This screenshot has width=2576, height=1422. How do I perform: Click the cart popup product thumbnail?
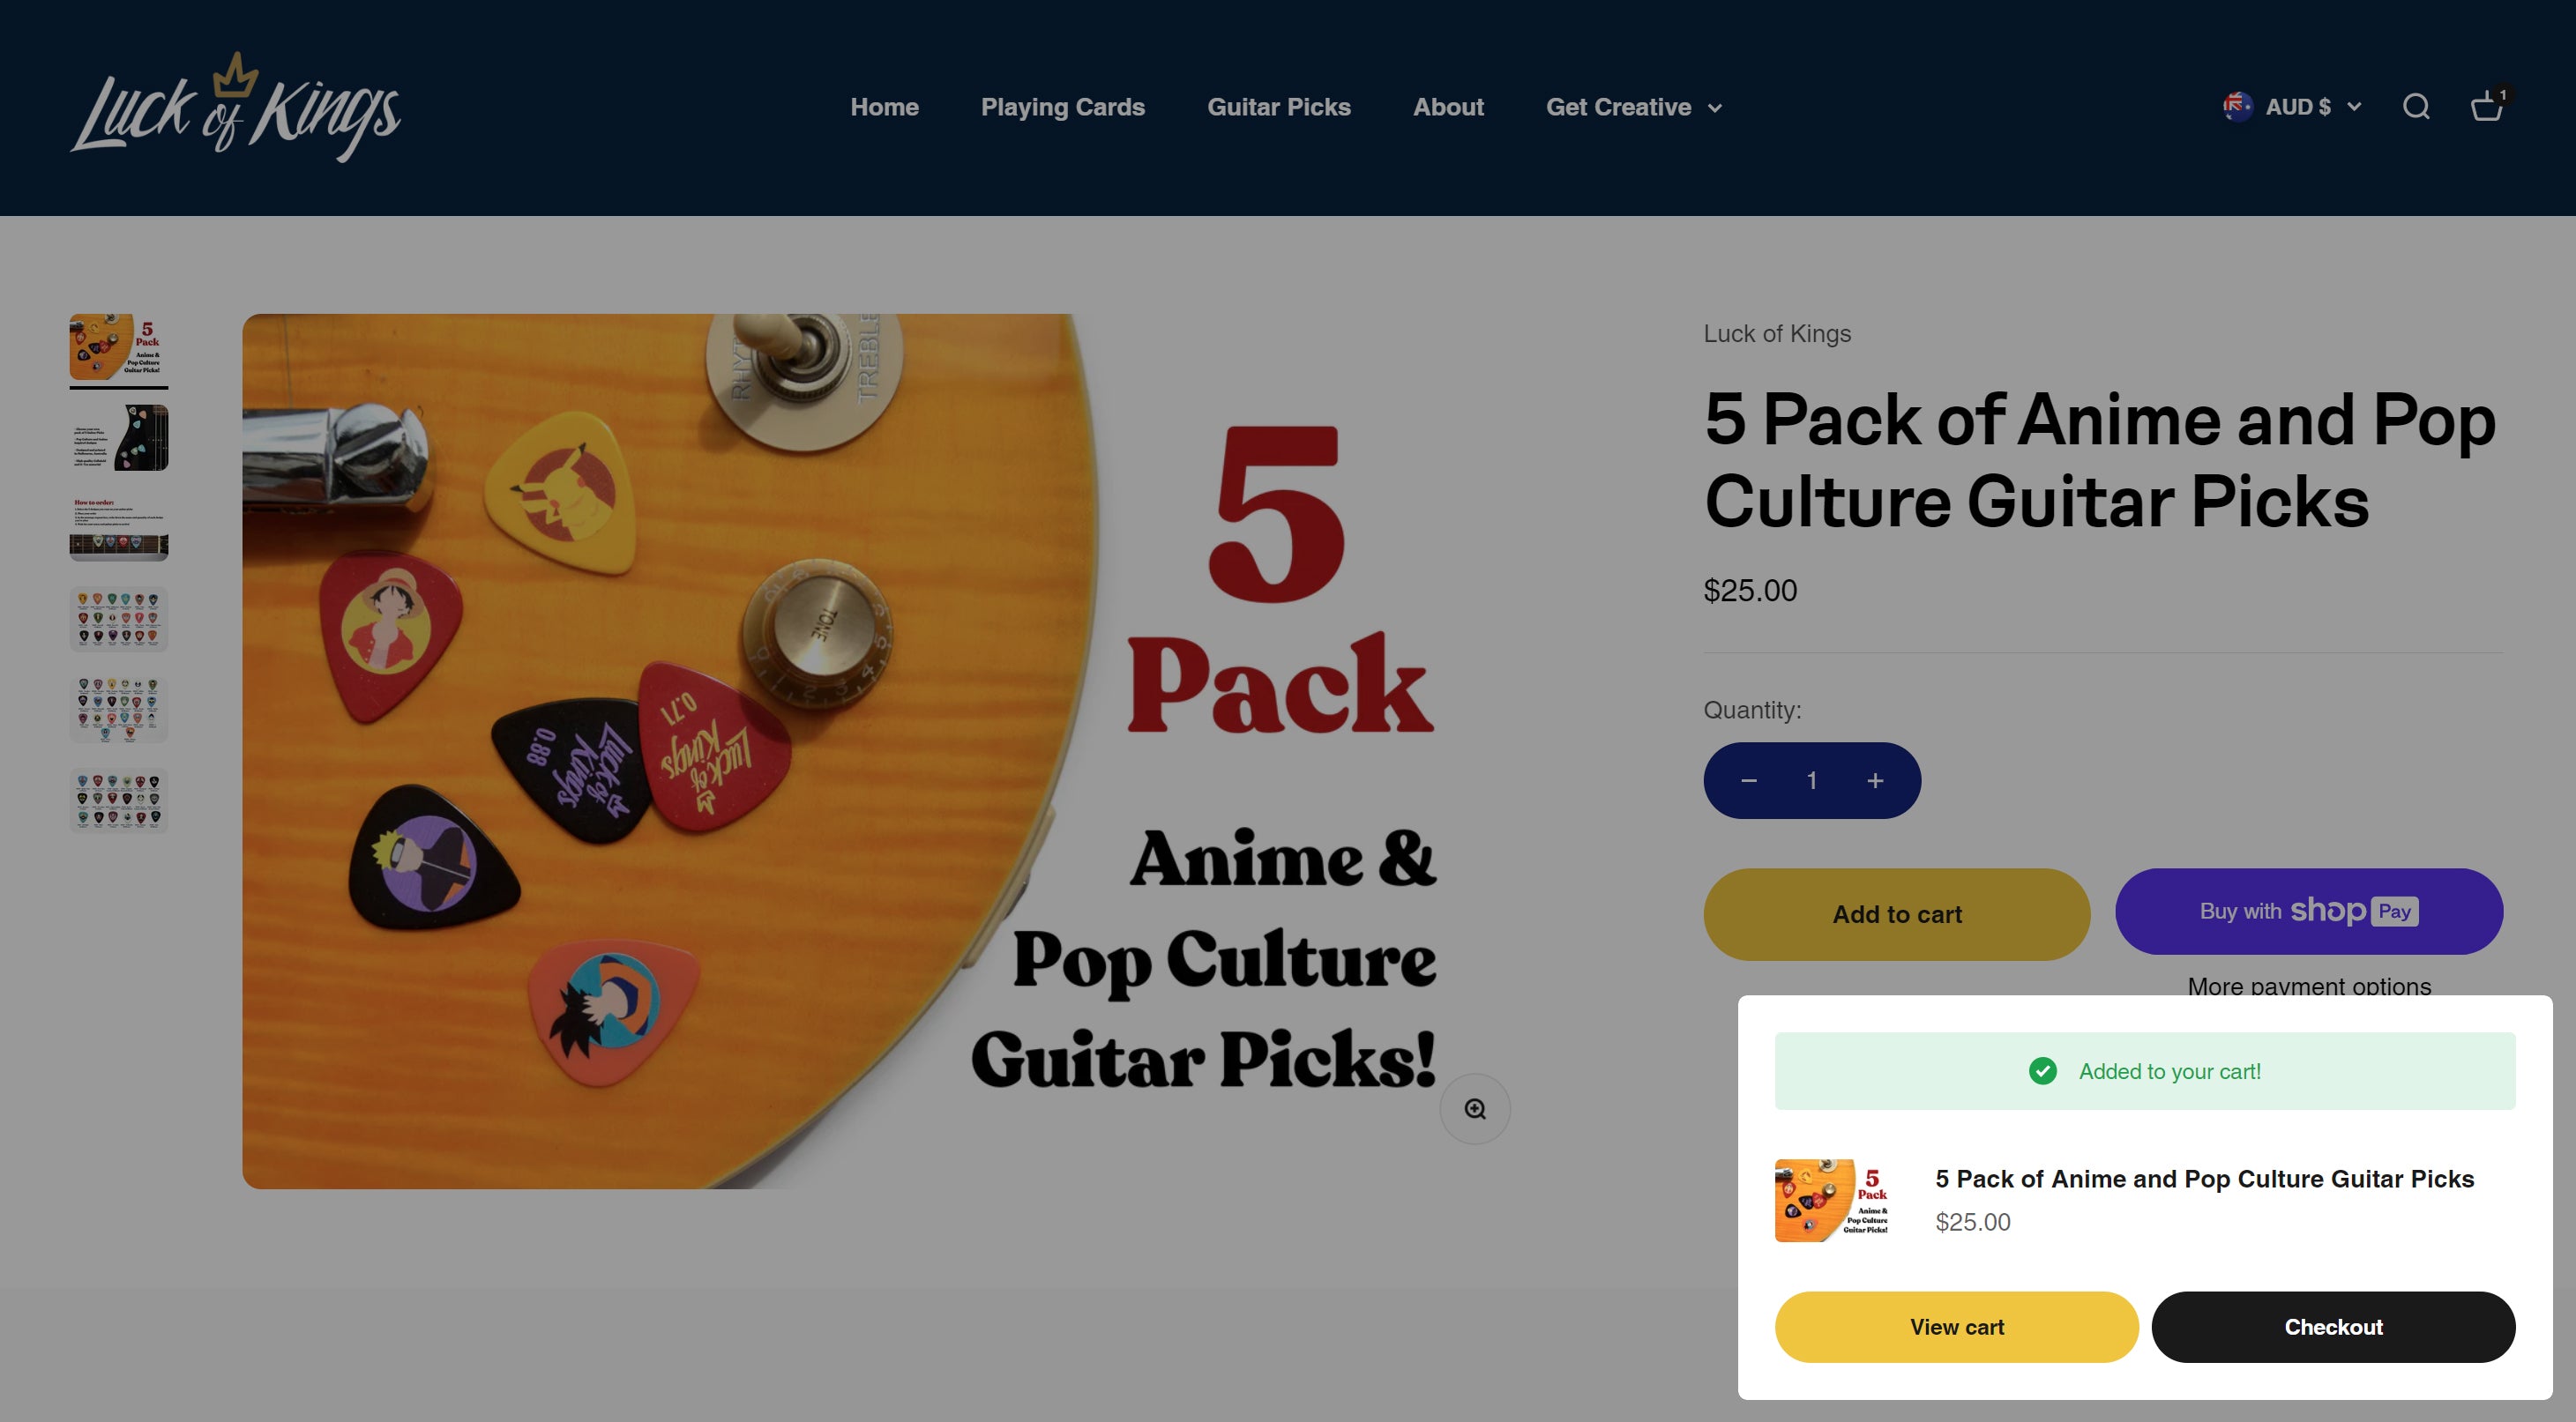point(1832,1200)
